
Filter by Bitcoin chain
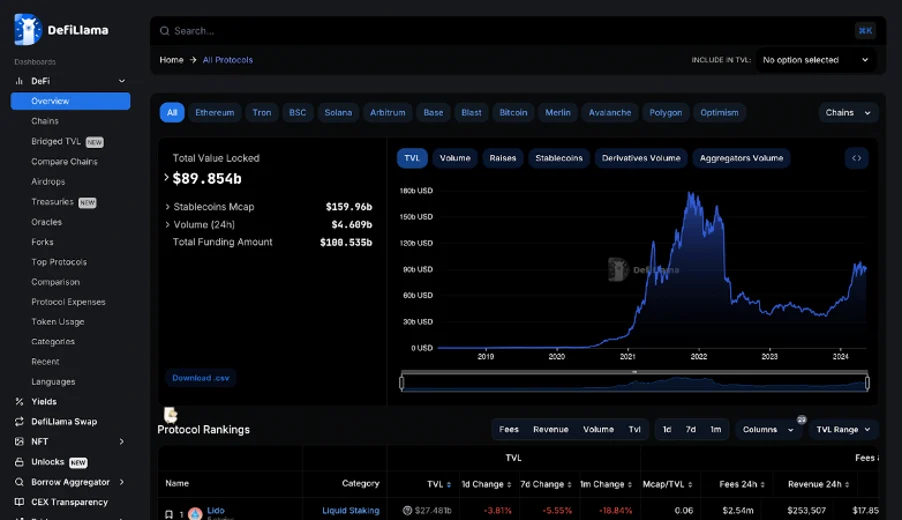point(513,113)
